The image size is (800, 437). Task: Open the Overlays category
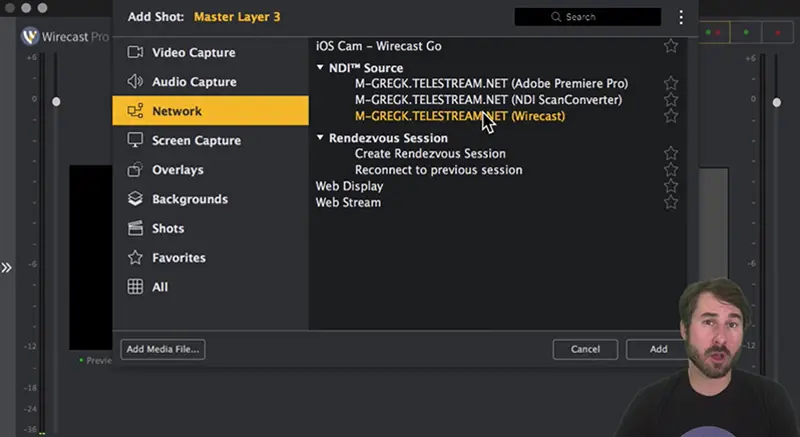coord(210,169)
